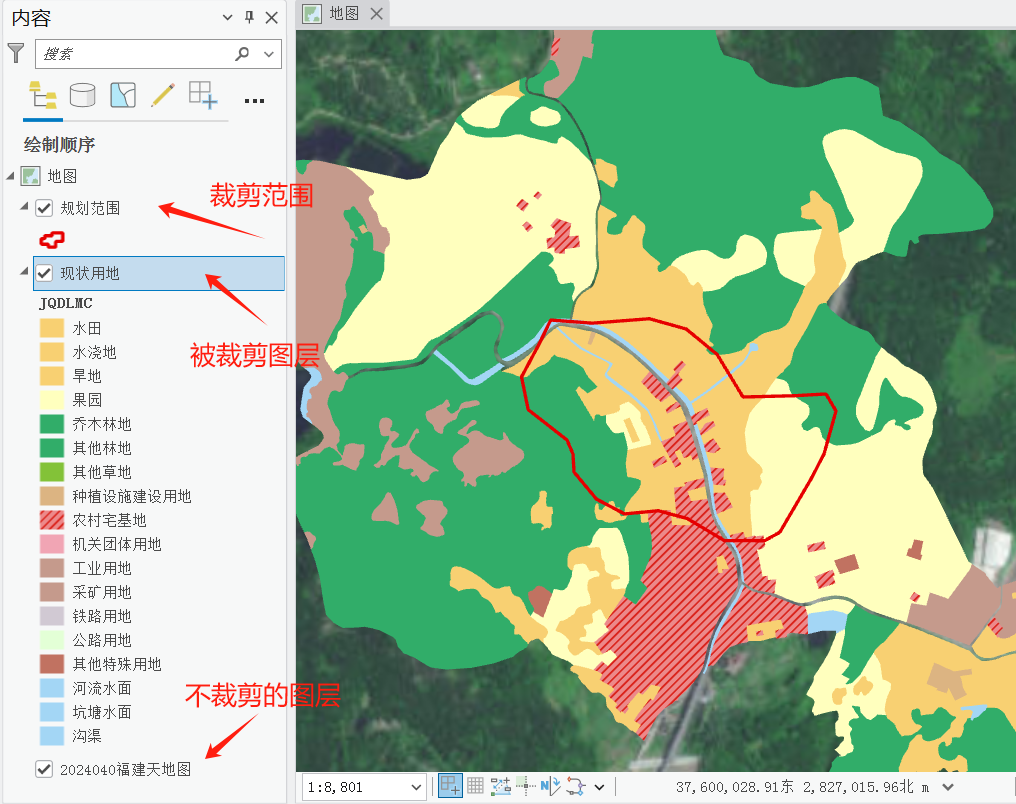Switch to the 地图 map view tab

click(x=343, y=14)
